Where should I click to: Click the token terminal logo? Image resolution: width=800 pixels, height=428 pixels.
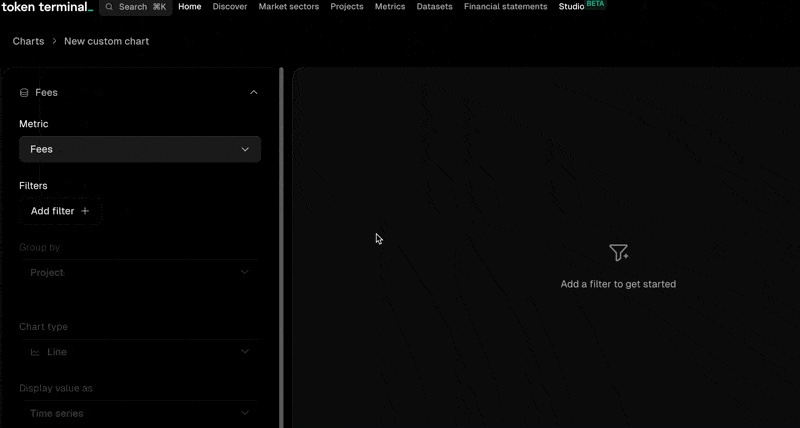pyautogui.click(x=47, y=7)
